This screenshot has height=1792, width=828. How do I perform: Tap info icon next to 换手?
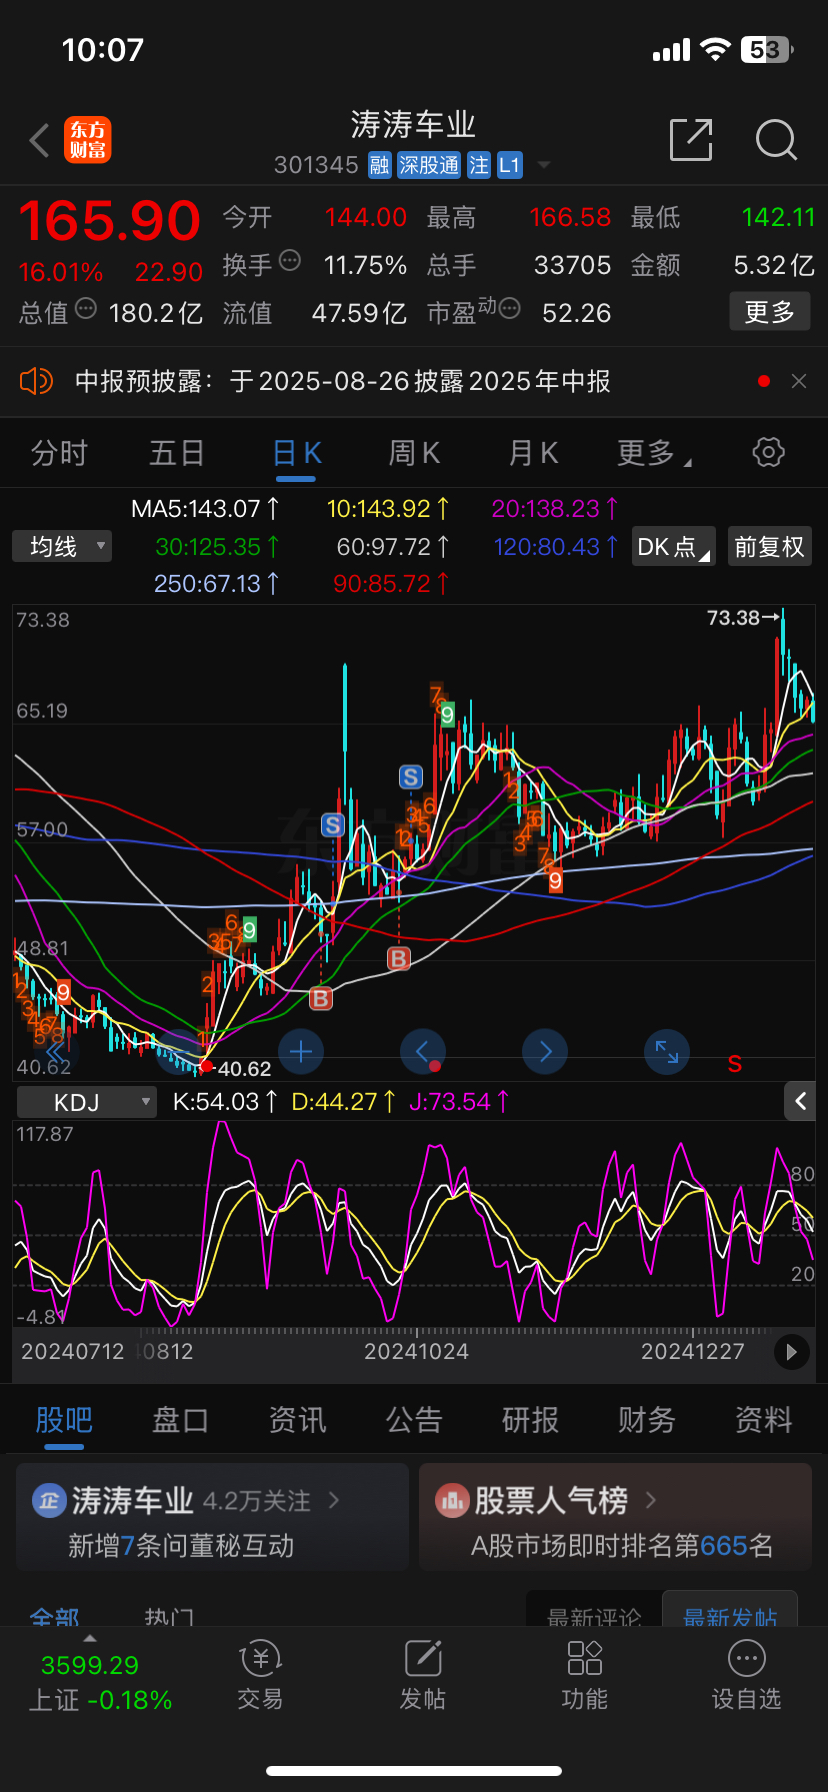point(290,261)
